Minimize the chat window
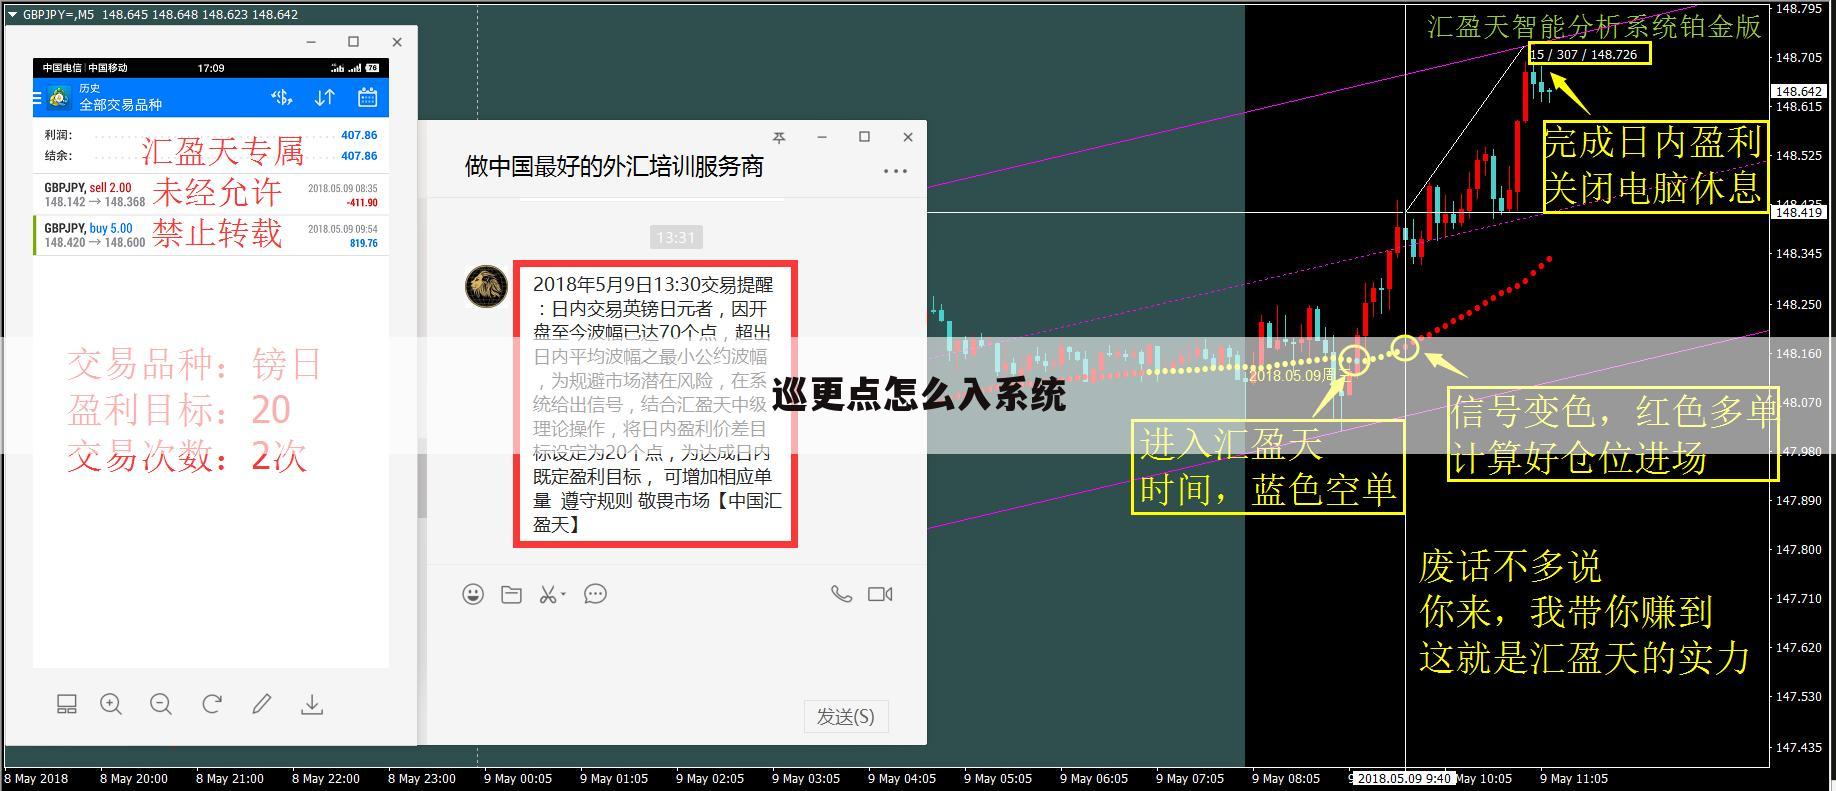Image resolution: width=1836 pixels, height=791 pixels. point(821,137)
